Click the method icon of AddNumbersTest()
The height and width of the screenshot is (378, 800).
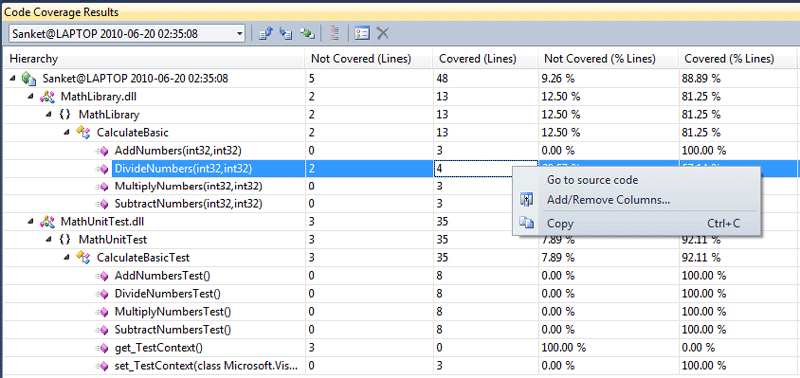[102, 276]
